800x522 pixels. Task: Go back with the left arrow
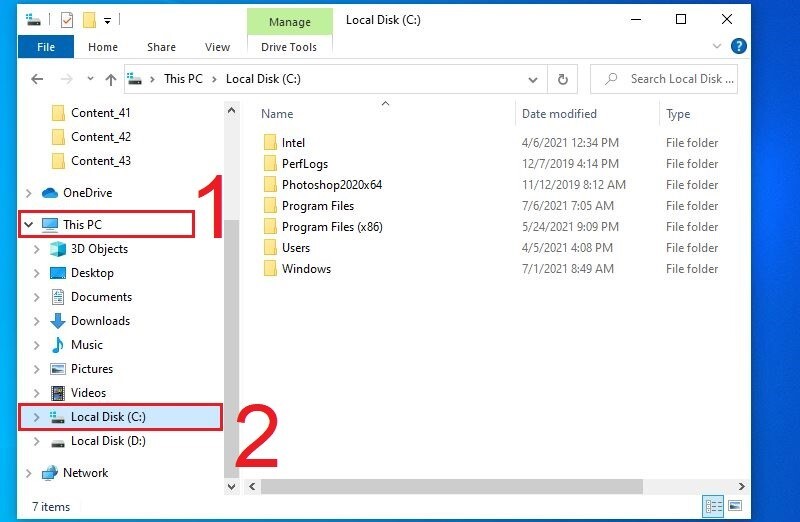coord(37,79)
